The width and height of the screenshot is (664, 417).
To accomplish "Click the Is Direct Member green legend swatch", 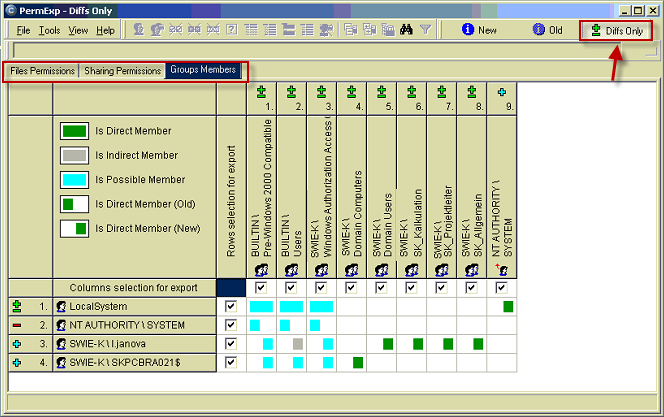I will coord(74,131).
